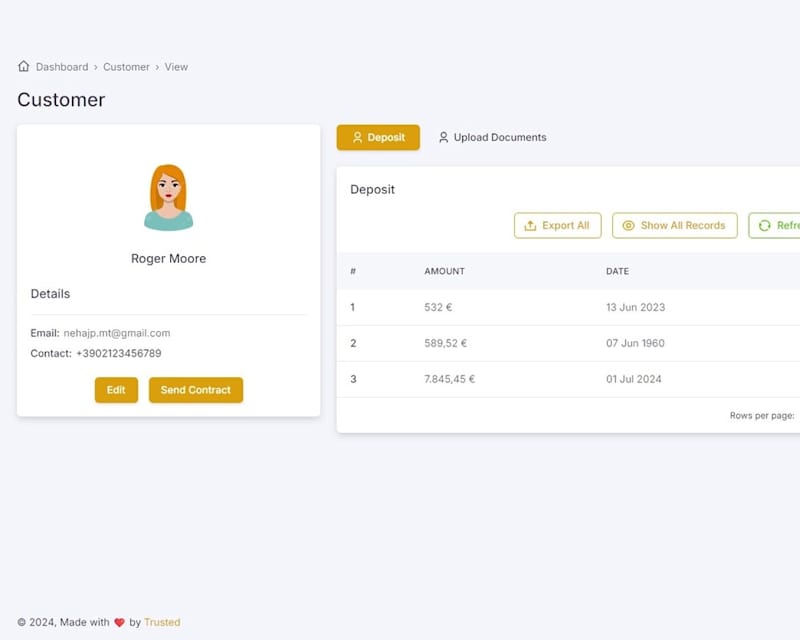Click the date 07 Jun 1960
800x640 pixels.
pos(635,343)
